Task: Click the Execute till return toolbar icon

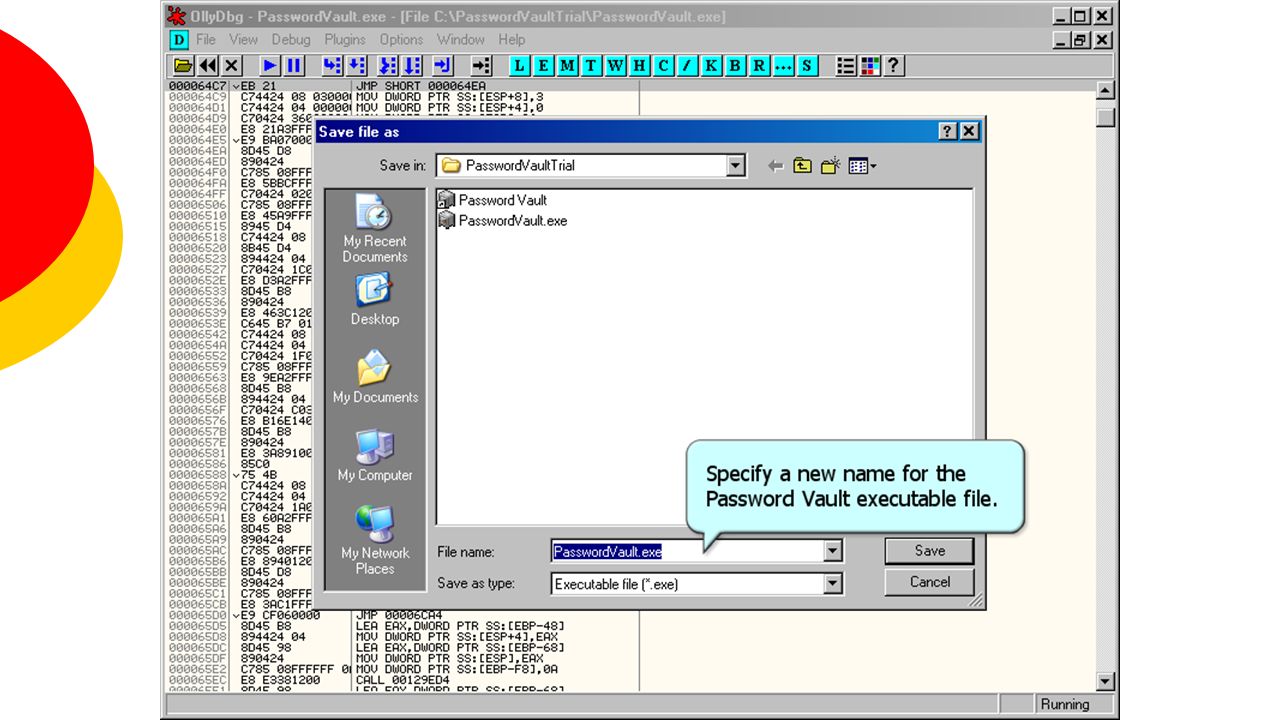Action: (x=443, y=66)
